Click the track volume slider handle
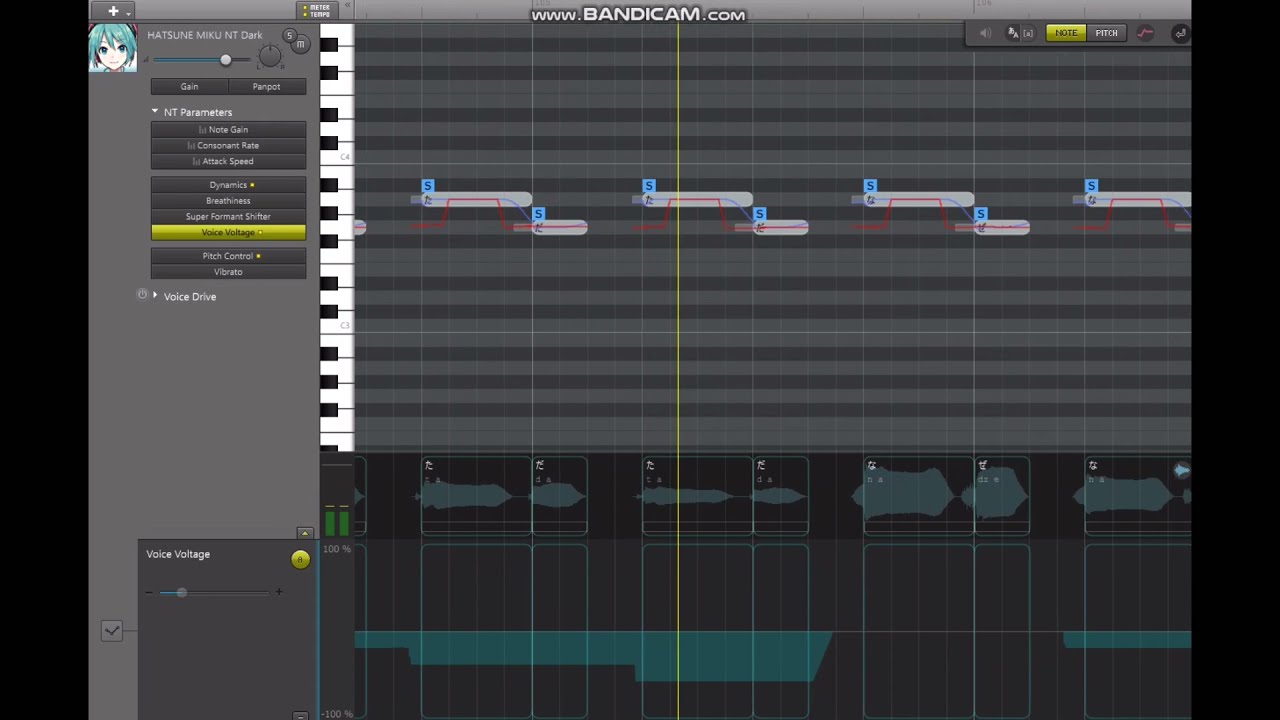The height and width of the screenshot is (720, 1280). (x=225, y=60)
